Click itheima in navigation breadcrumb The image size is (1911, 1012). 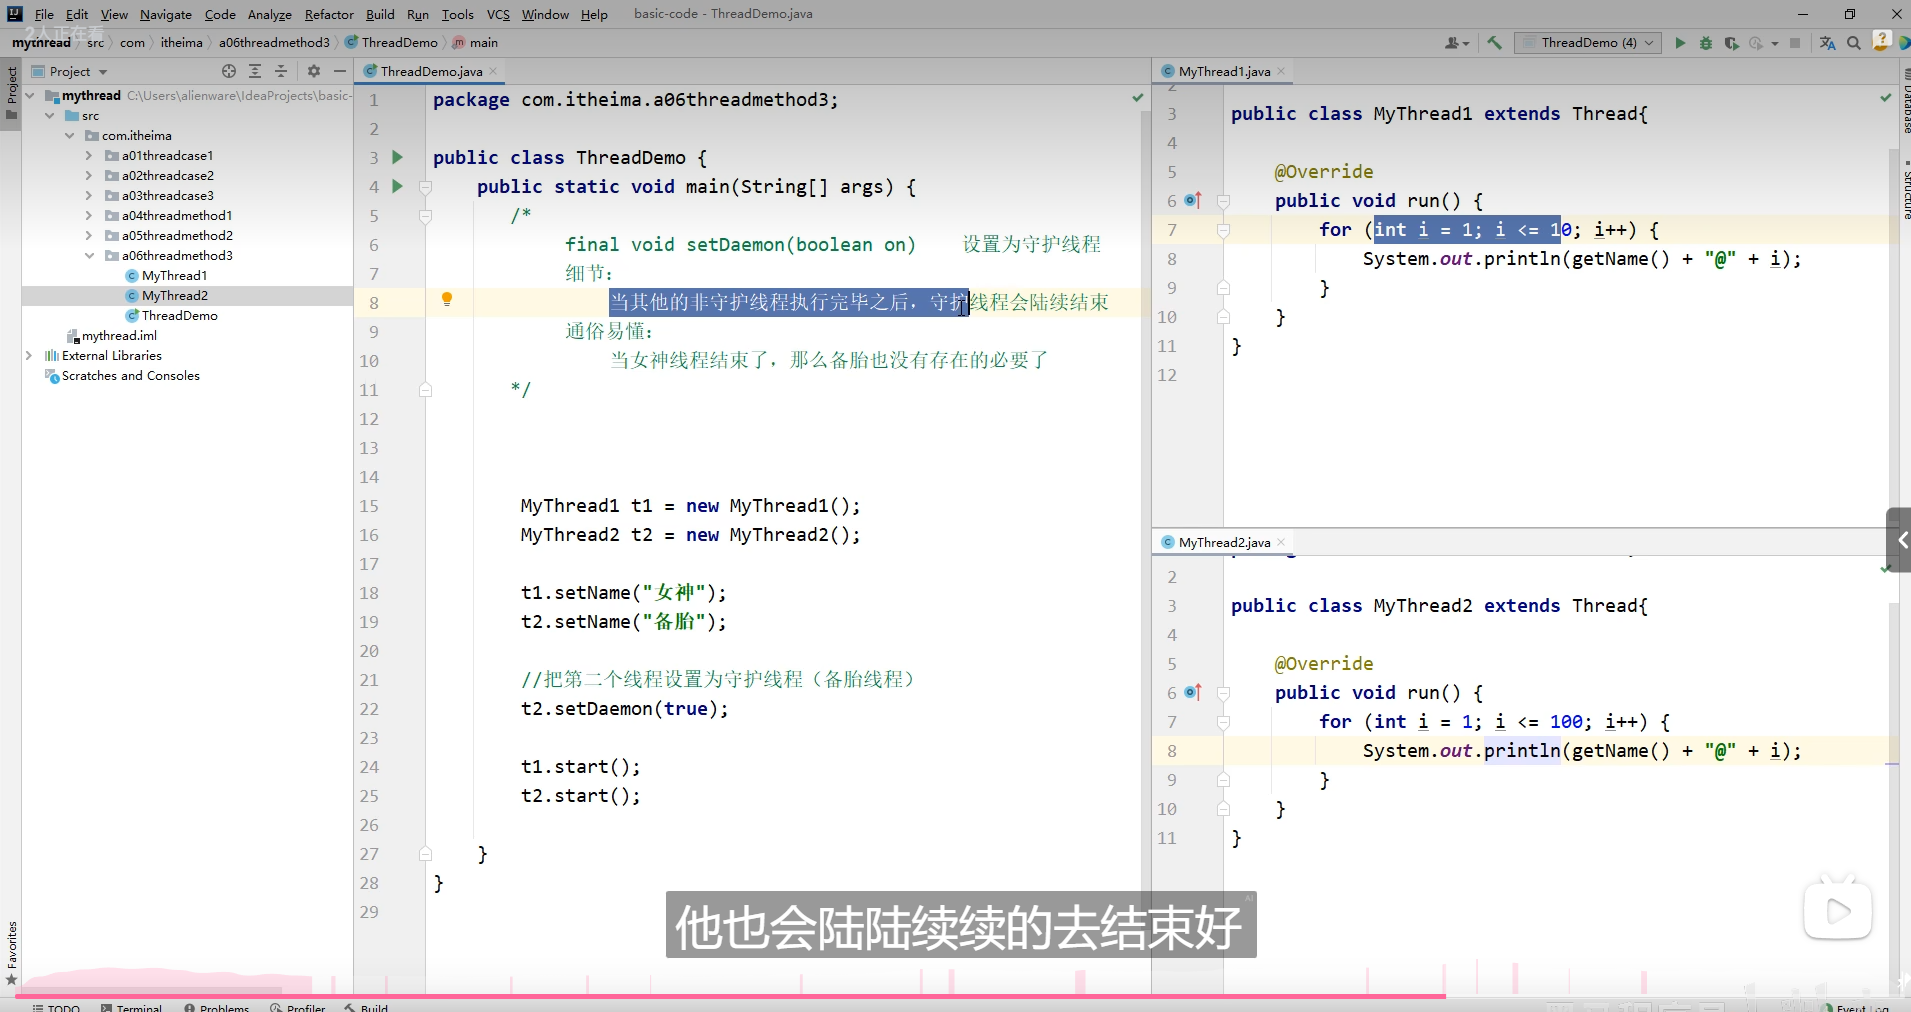[181, 43]
